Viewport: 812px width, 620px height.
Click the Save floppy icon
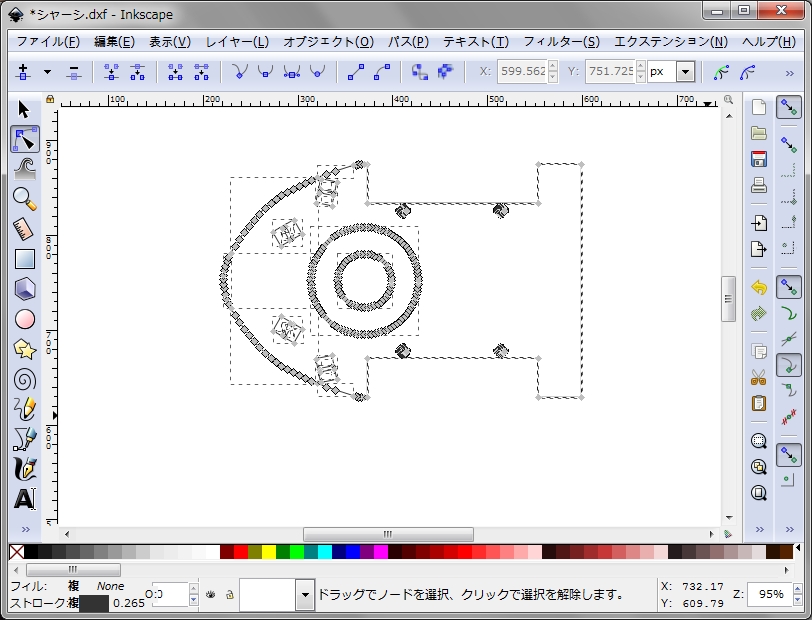[759, 159]
